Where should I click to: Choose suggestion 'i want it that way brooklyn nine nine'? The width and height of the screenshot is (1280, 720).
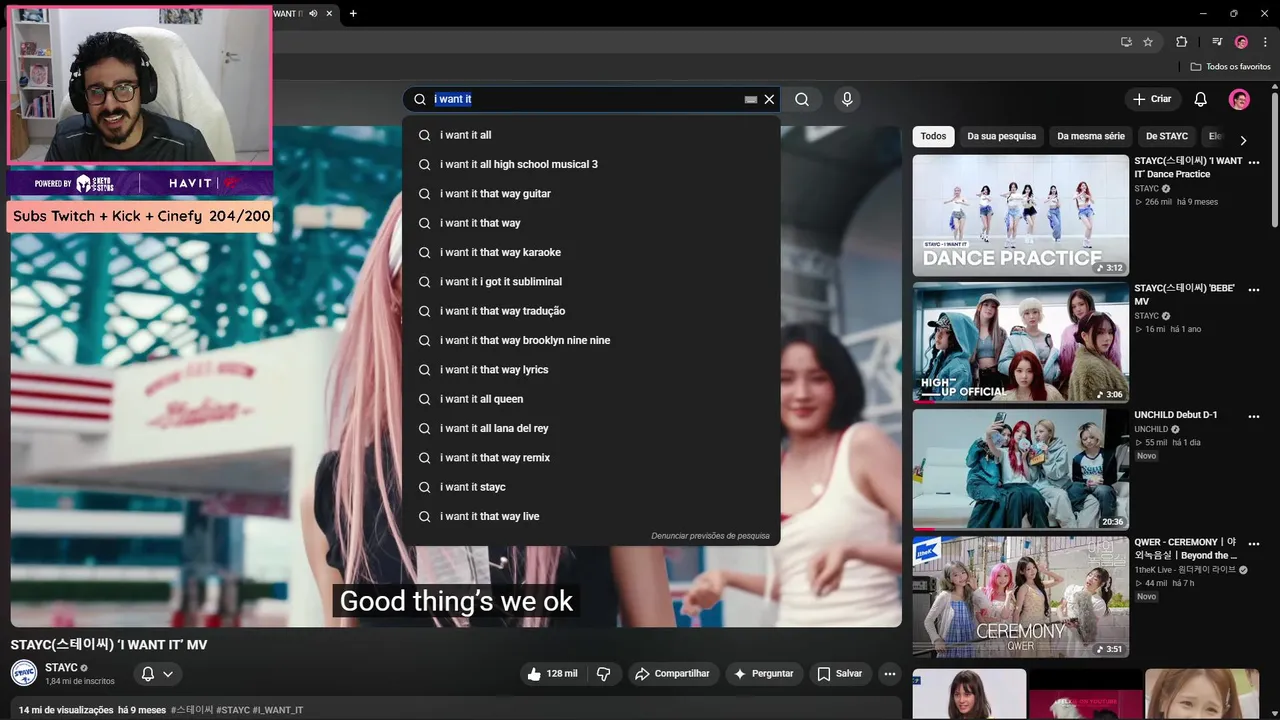[x=591, y=340]
